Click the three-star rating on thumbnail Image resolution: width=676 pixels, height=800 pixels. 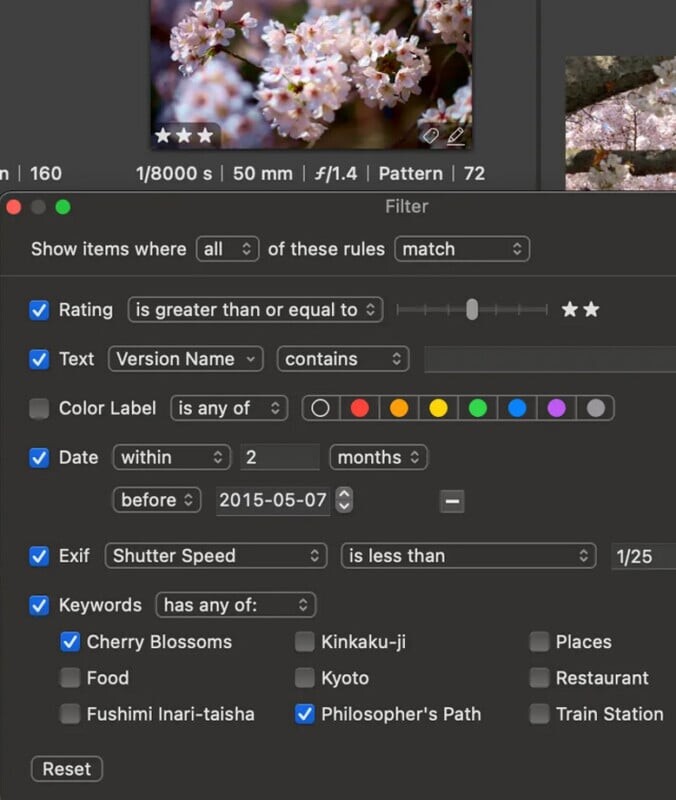coord(183,135)
